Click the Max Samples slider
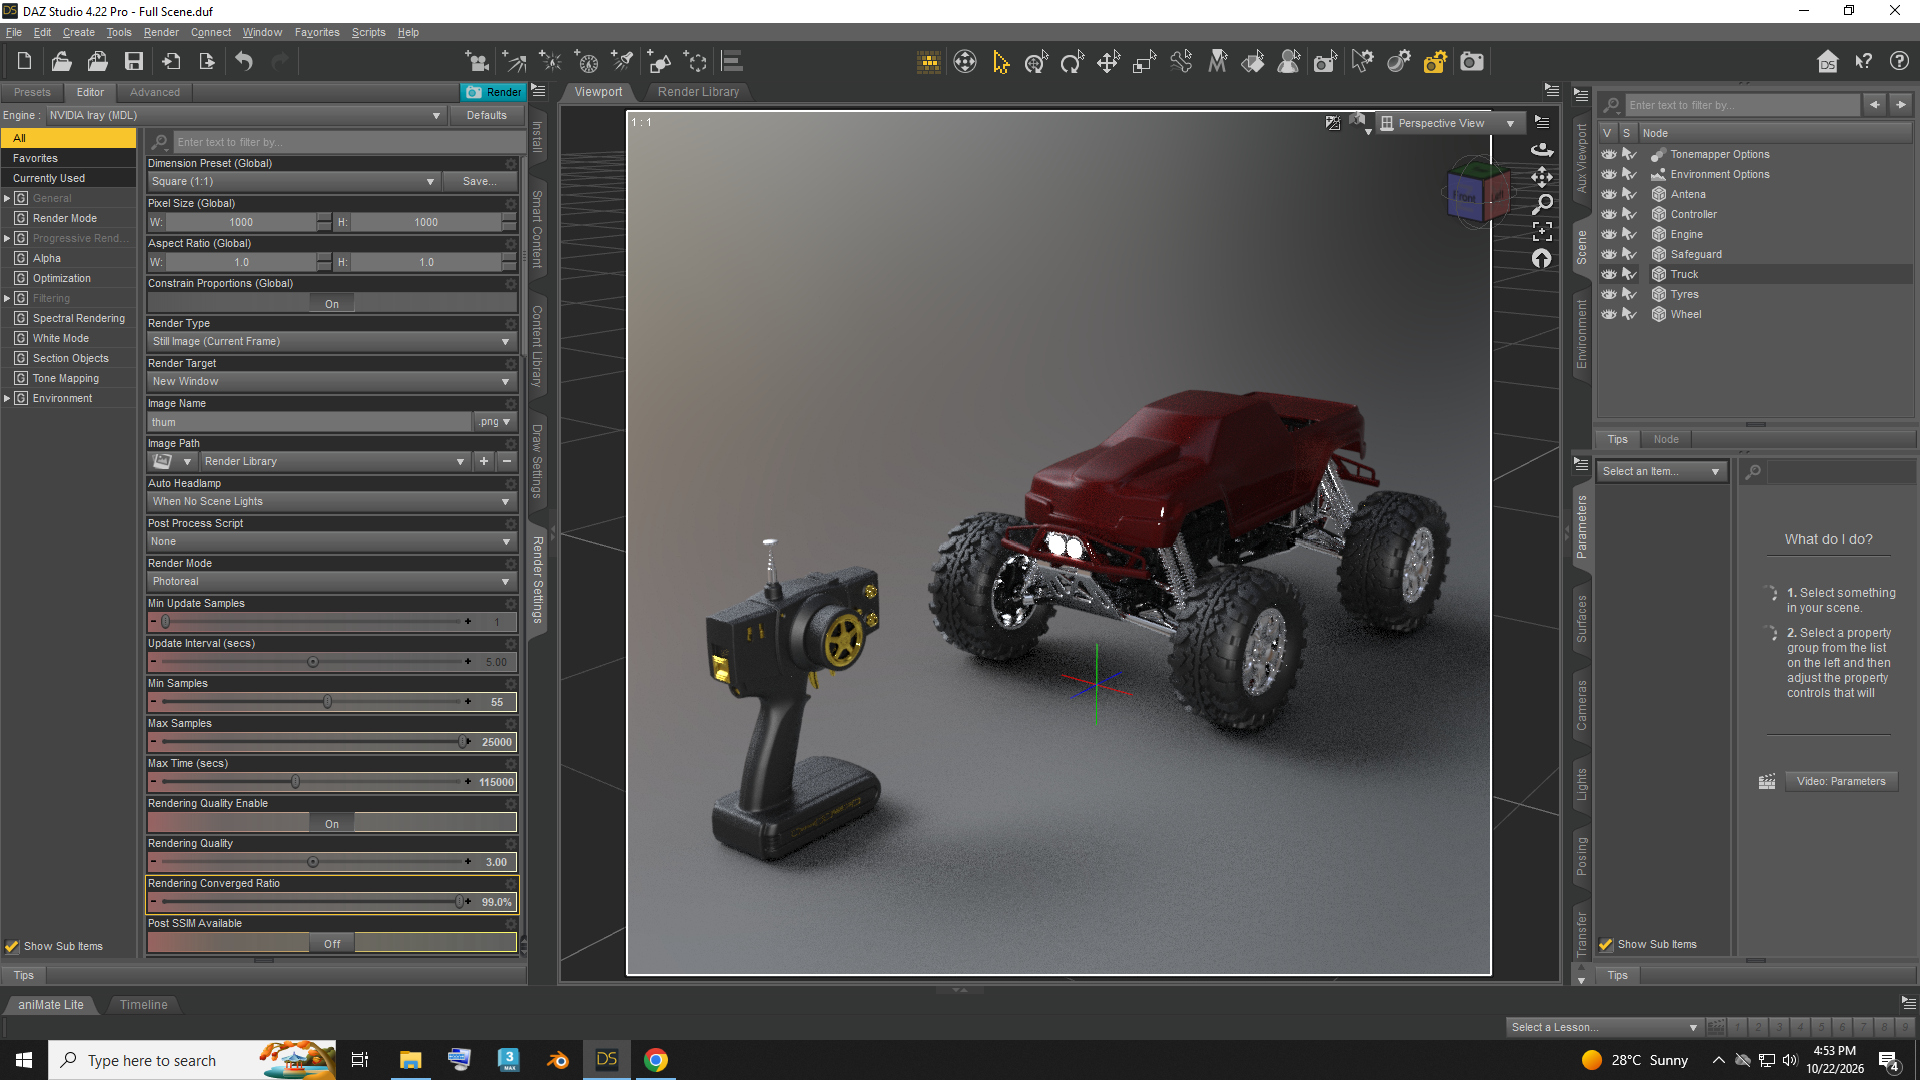Image resolution: width=1920 pixels, height=1080 pixels. [x=313, y=741]
